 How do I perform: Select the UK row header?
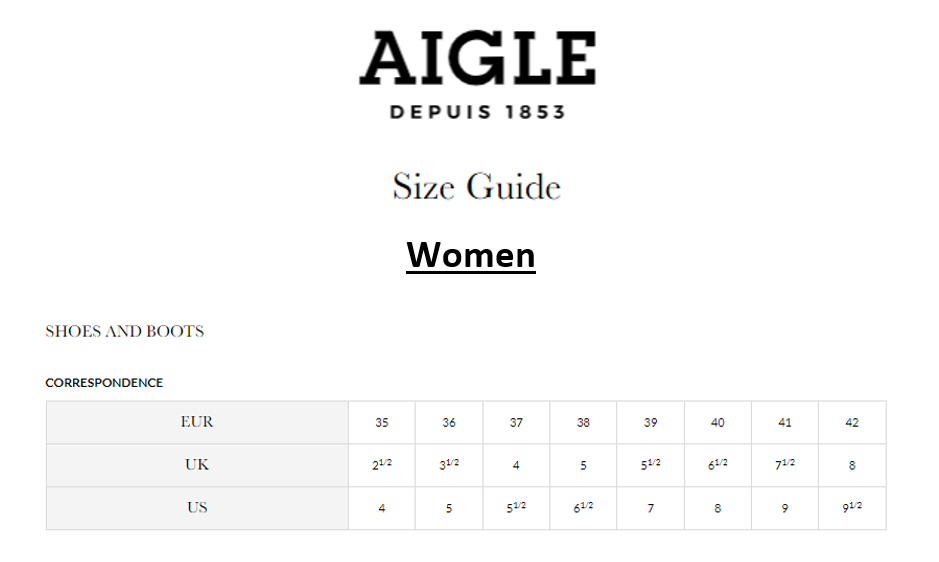197,465
